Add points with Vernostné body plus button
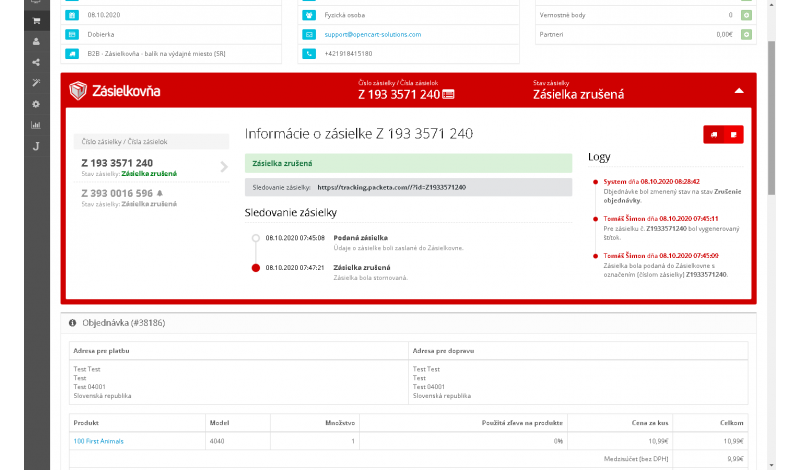 pos(746,15)
